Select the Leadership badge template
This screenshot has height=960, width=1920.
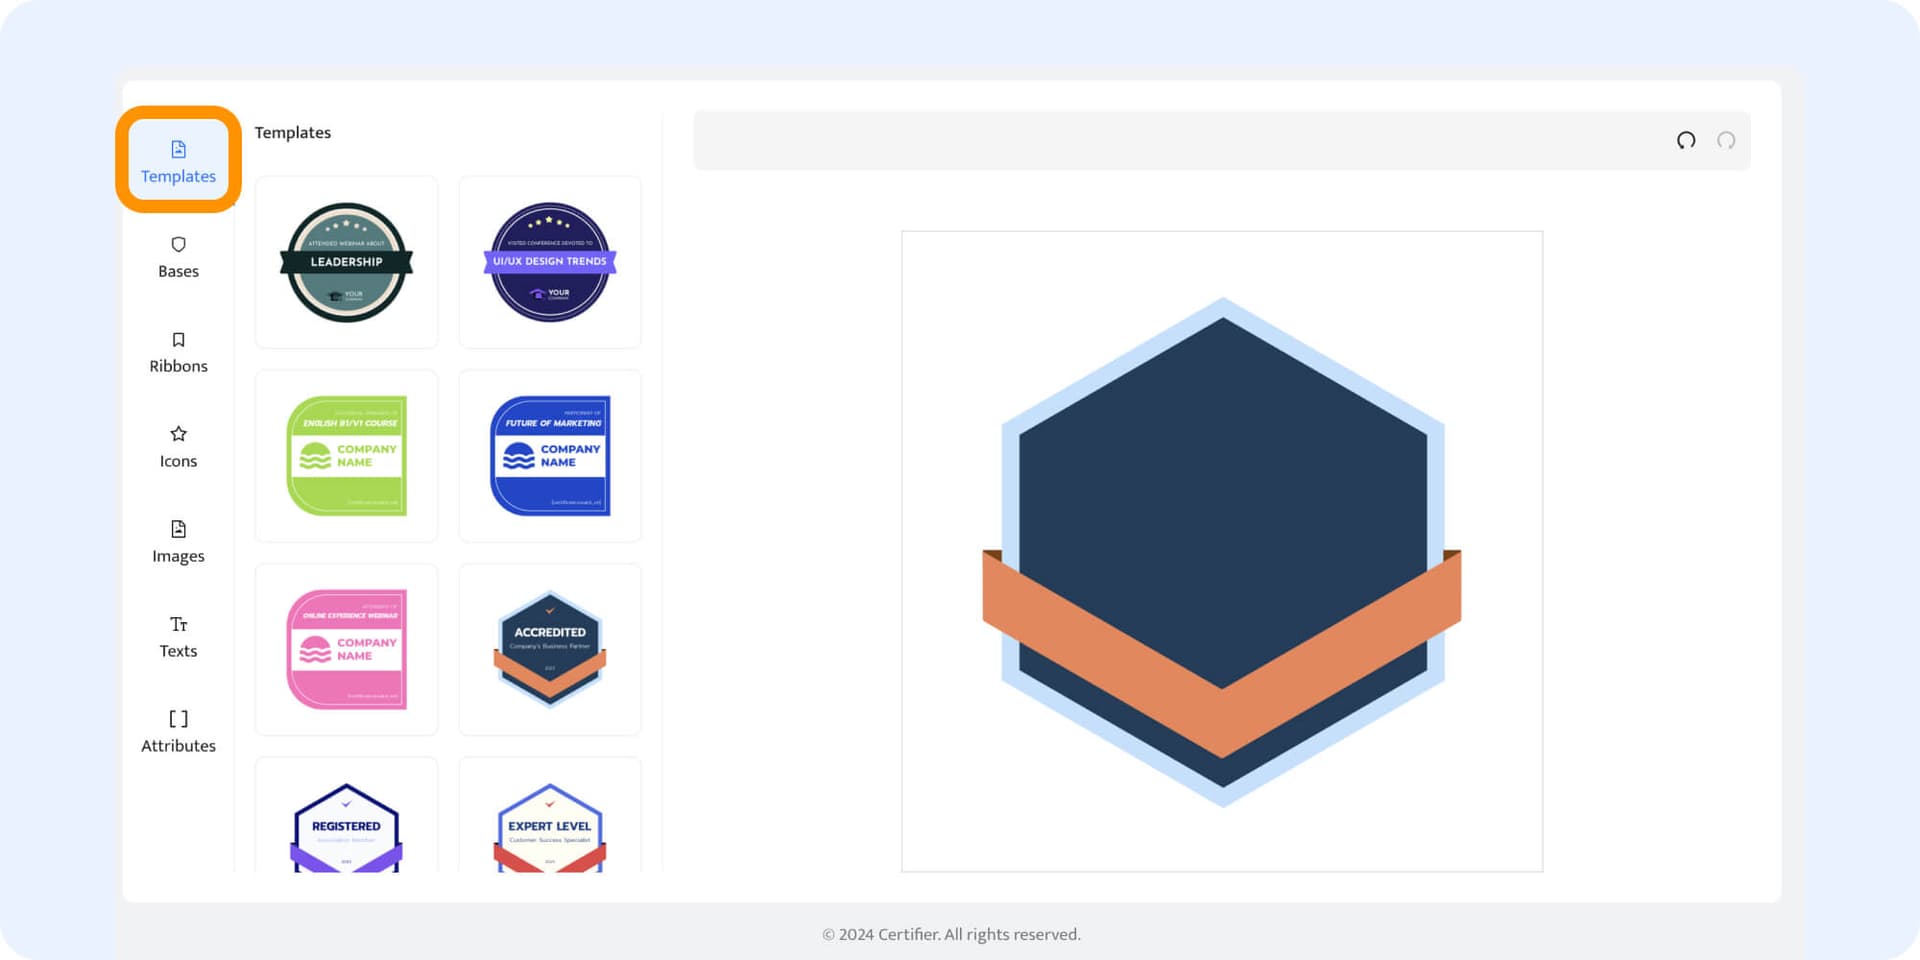346,262
